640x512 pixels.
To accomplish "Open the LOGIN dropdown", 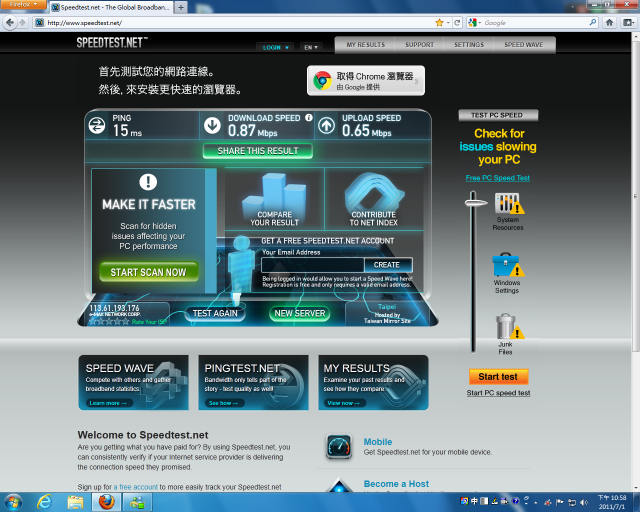I will point(276,47).
